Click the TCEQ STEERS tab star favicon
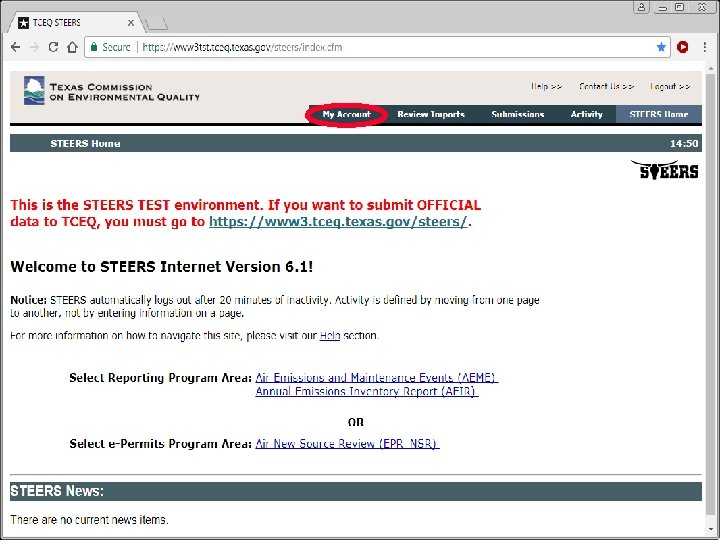 (x=23, y=23)
